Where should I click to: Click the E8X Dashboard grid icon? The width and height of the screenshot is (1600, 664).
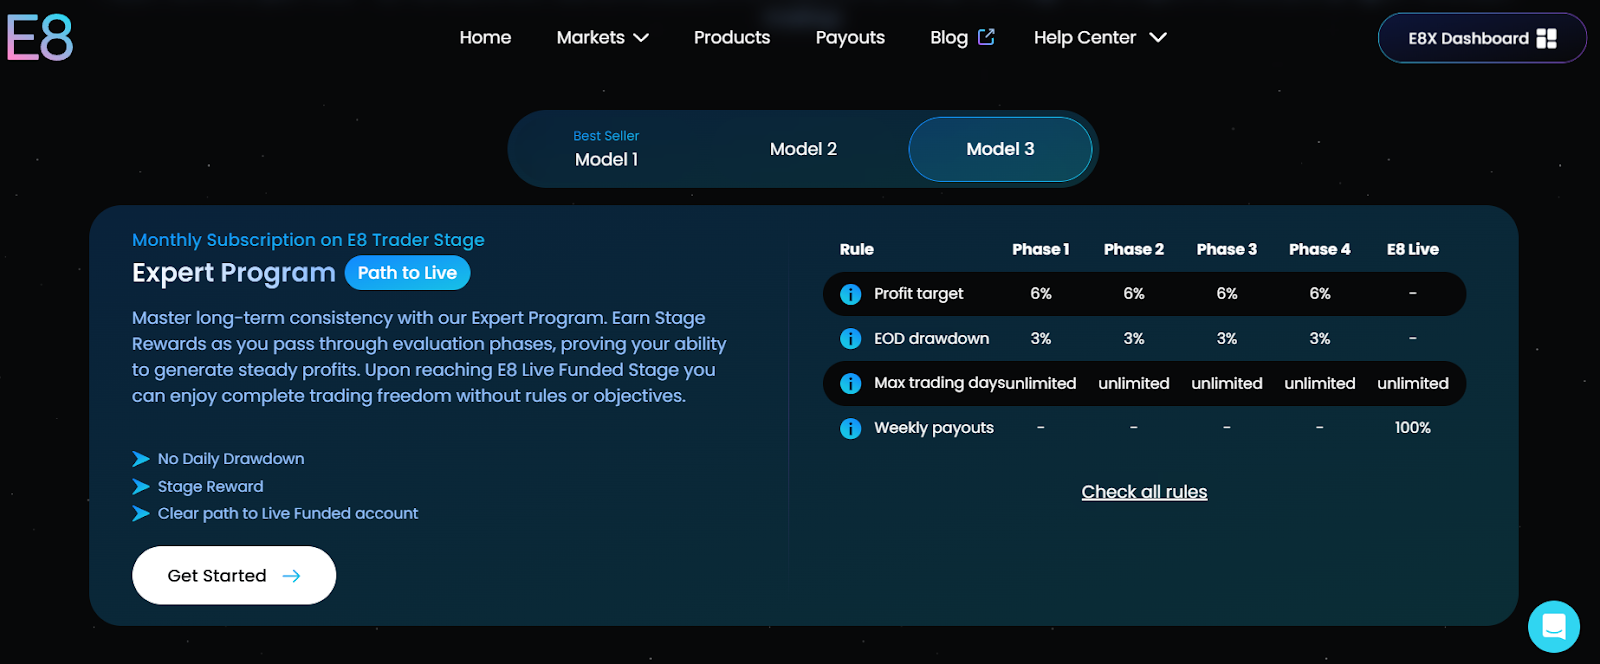pos(1546,38)
